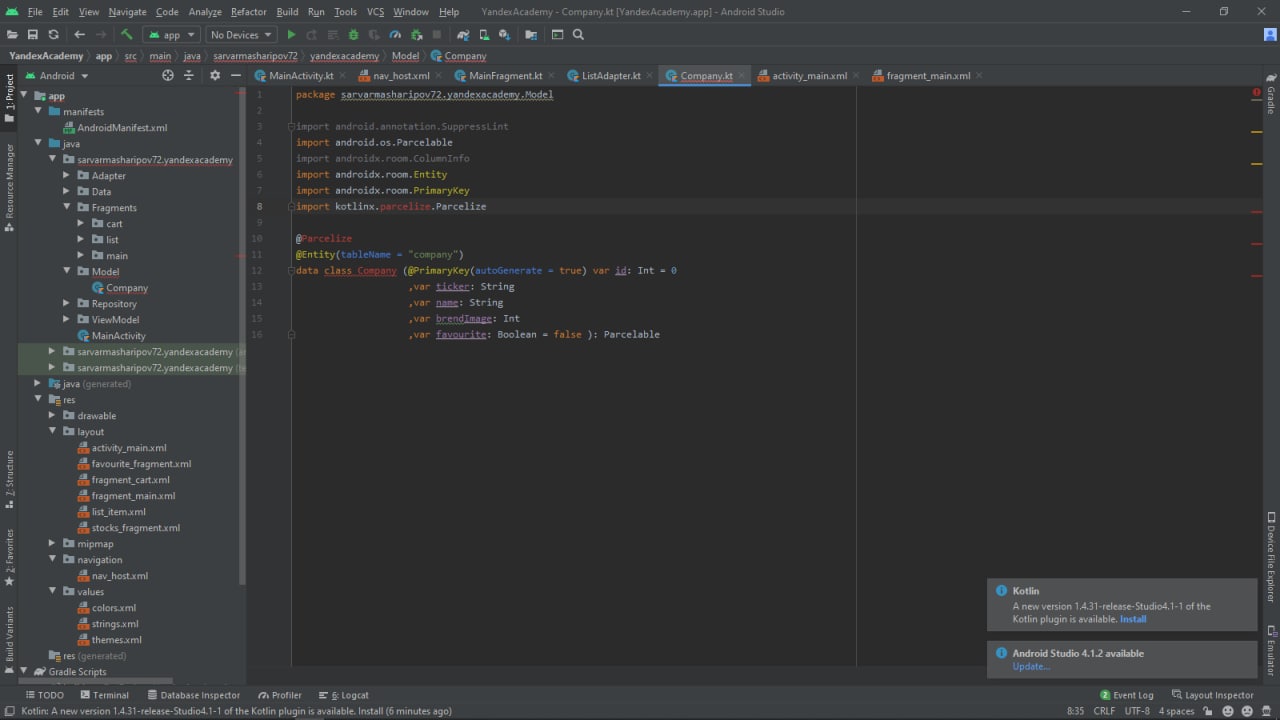This screenshot has width=1280, height=720.
Task: Click the Install link in Kotlin notification
Action: [1133, 619]
